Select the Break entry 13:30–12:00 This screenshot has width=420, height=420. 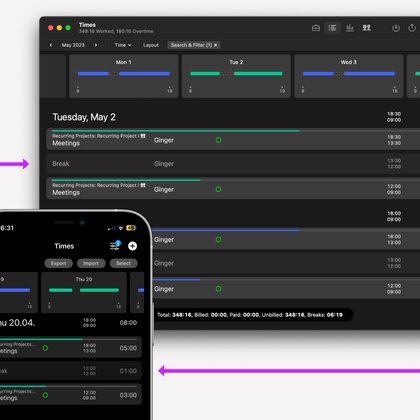coord(233,164)
